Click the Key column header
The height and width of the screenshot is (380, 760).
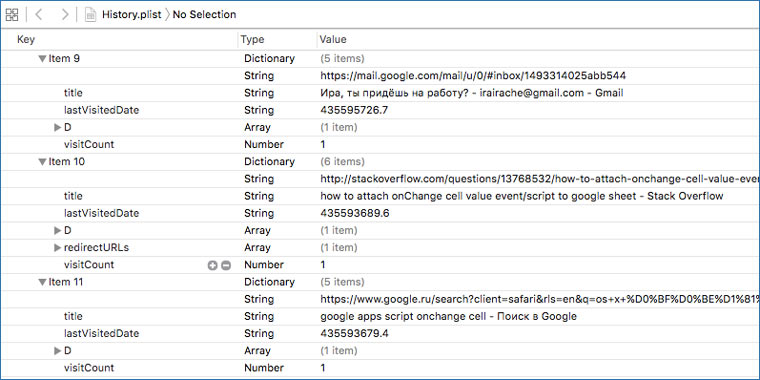[26, 39]
